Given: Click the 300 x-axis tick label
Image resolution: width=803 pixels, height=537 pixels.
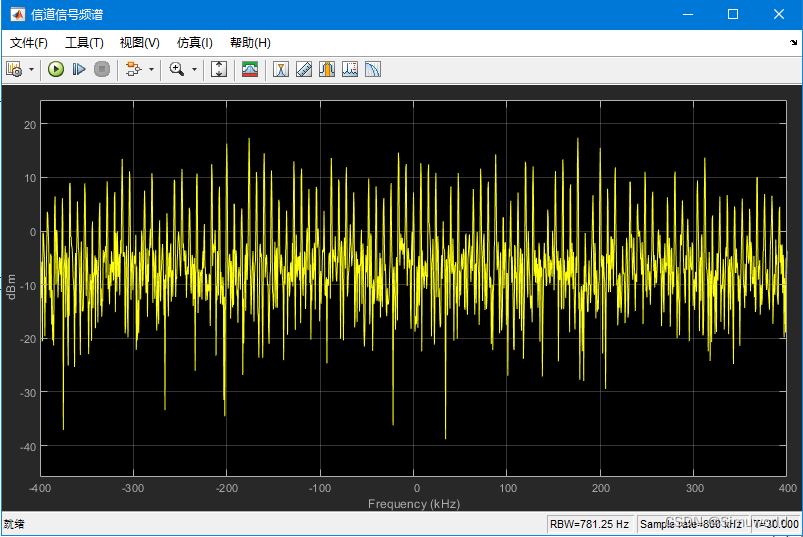Looking at the screenshot, I should tap(694, 488).
